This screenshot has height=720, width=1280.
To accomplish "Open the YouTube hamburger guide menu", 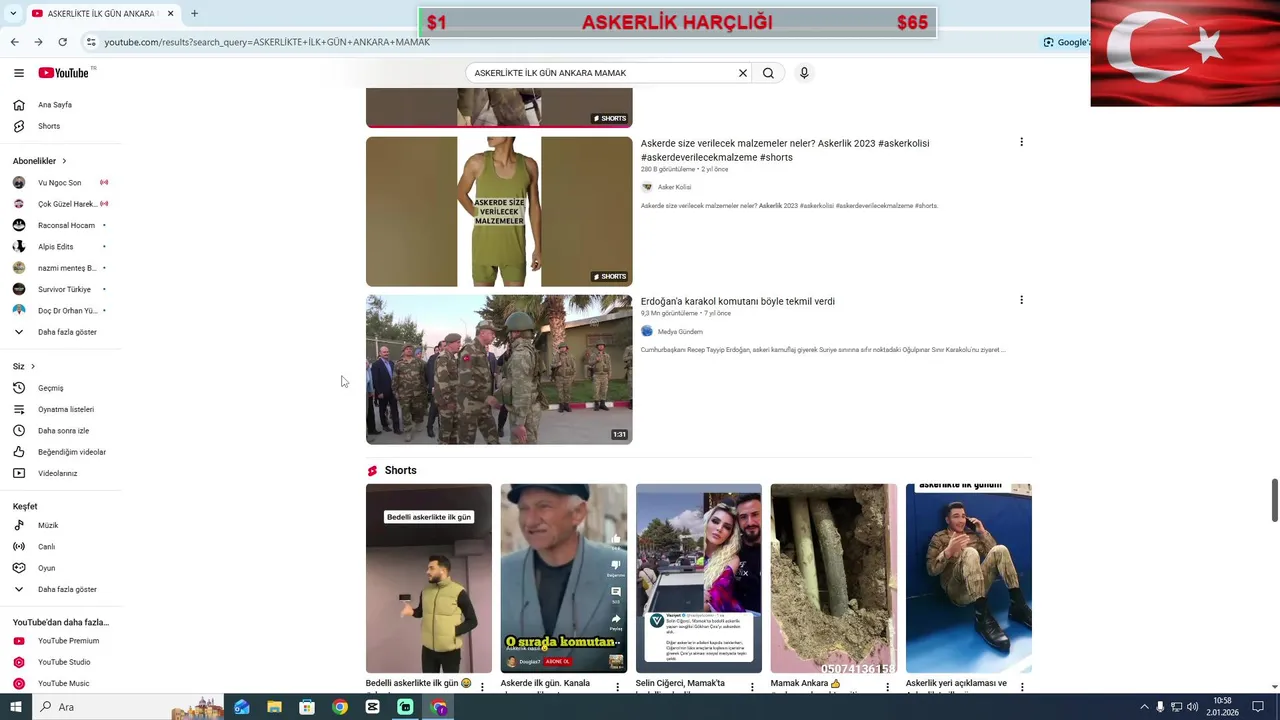I will coord(18,73).
